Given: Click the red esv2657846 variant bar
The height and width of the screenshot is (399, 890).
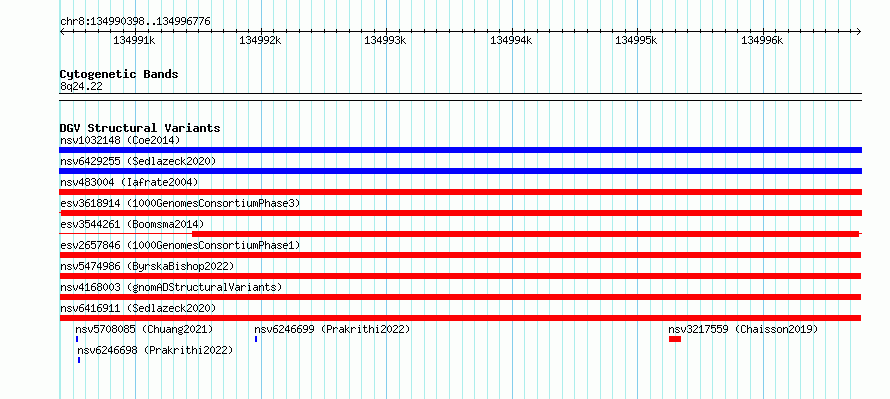Looking at the screenshot, I should click(x=460, y=255).
